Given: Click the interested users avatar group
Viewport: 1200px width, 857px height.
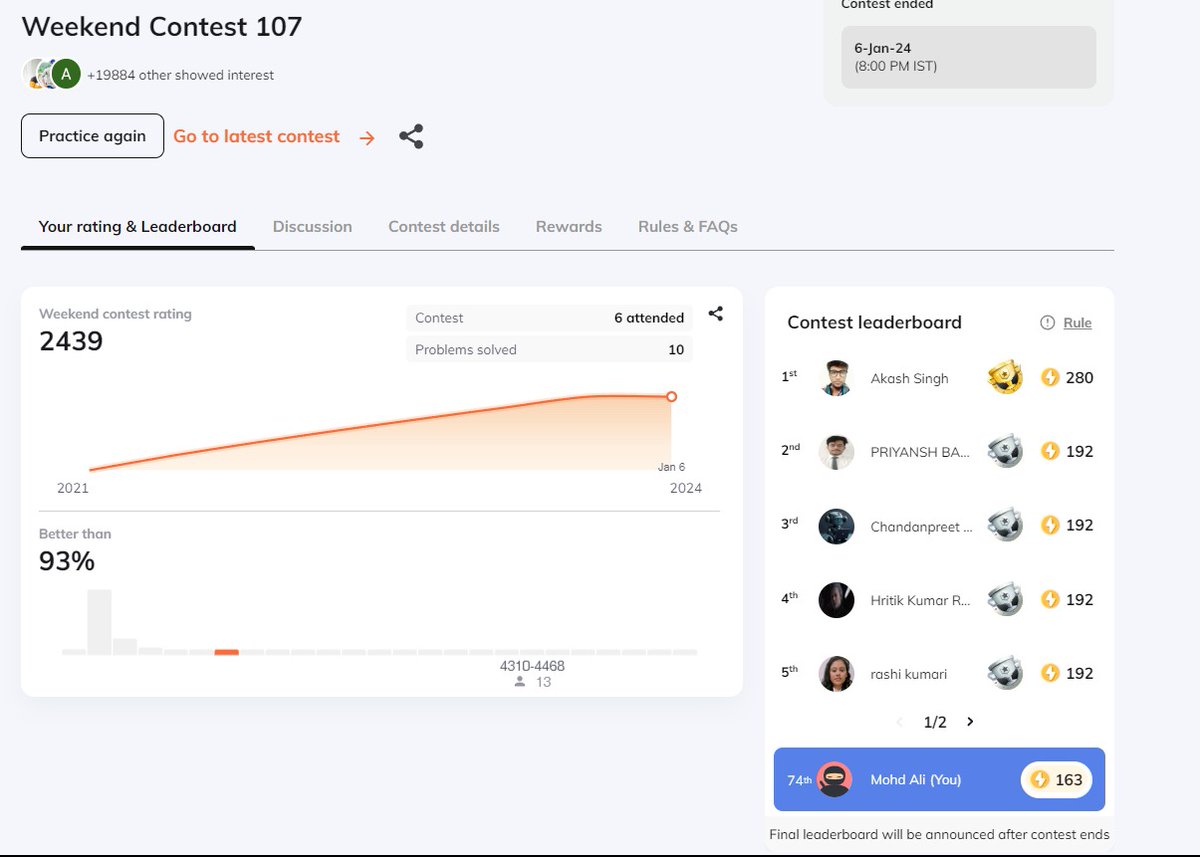Looking at the screenshot, I should point(52,74).
